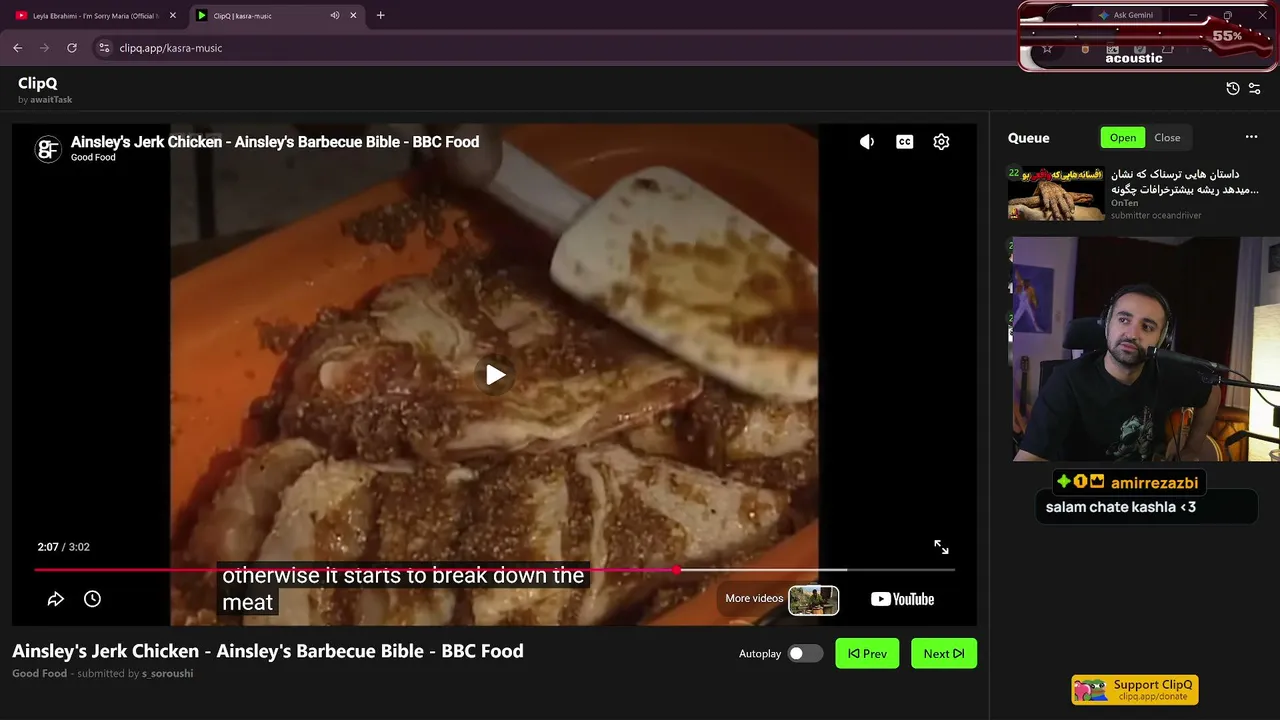Set the queue to Open
The image size is (1280, 720).
[1123, 138]
